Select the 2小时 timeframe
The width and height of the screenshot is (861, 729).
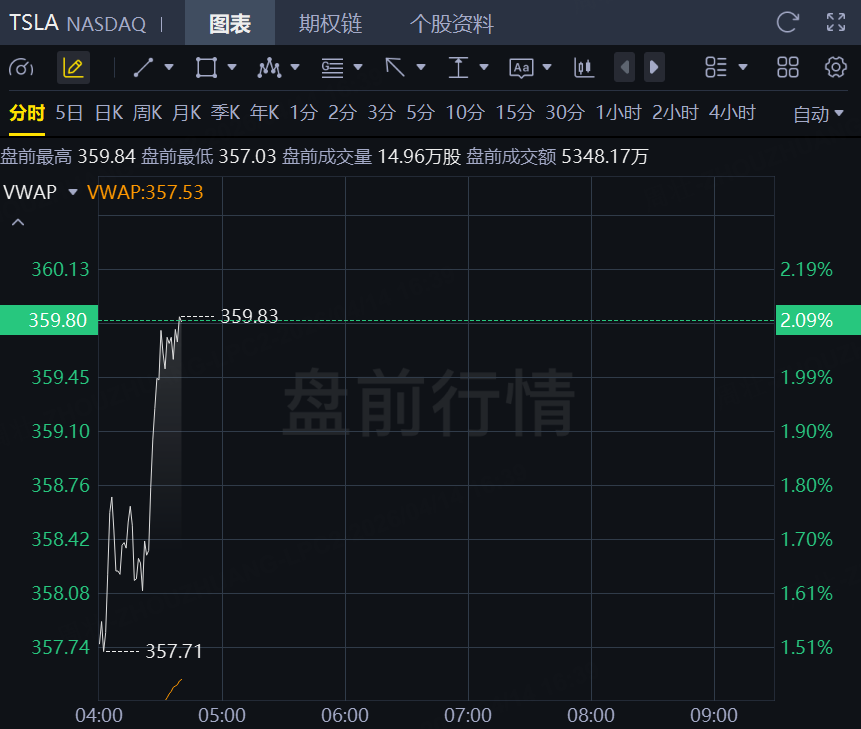point(675,113)
